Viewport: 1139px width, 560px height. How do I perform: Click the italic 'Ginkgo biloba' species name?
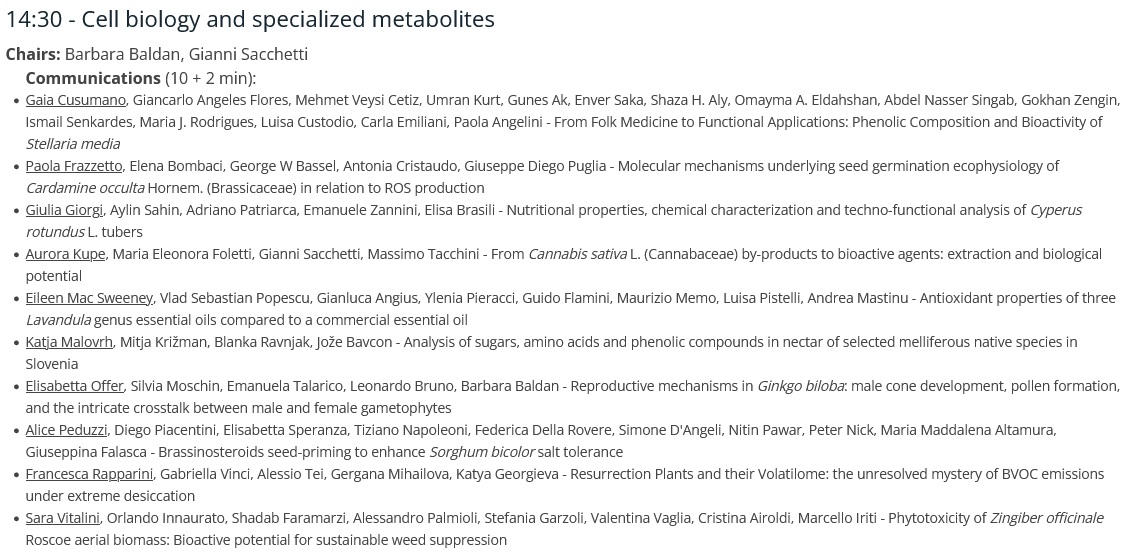pos(800,386)
